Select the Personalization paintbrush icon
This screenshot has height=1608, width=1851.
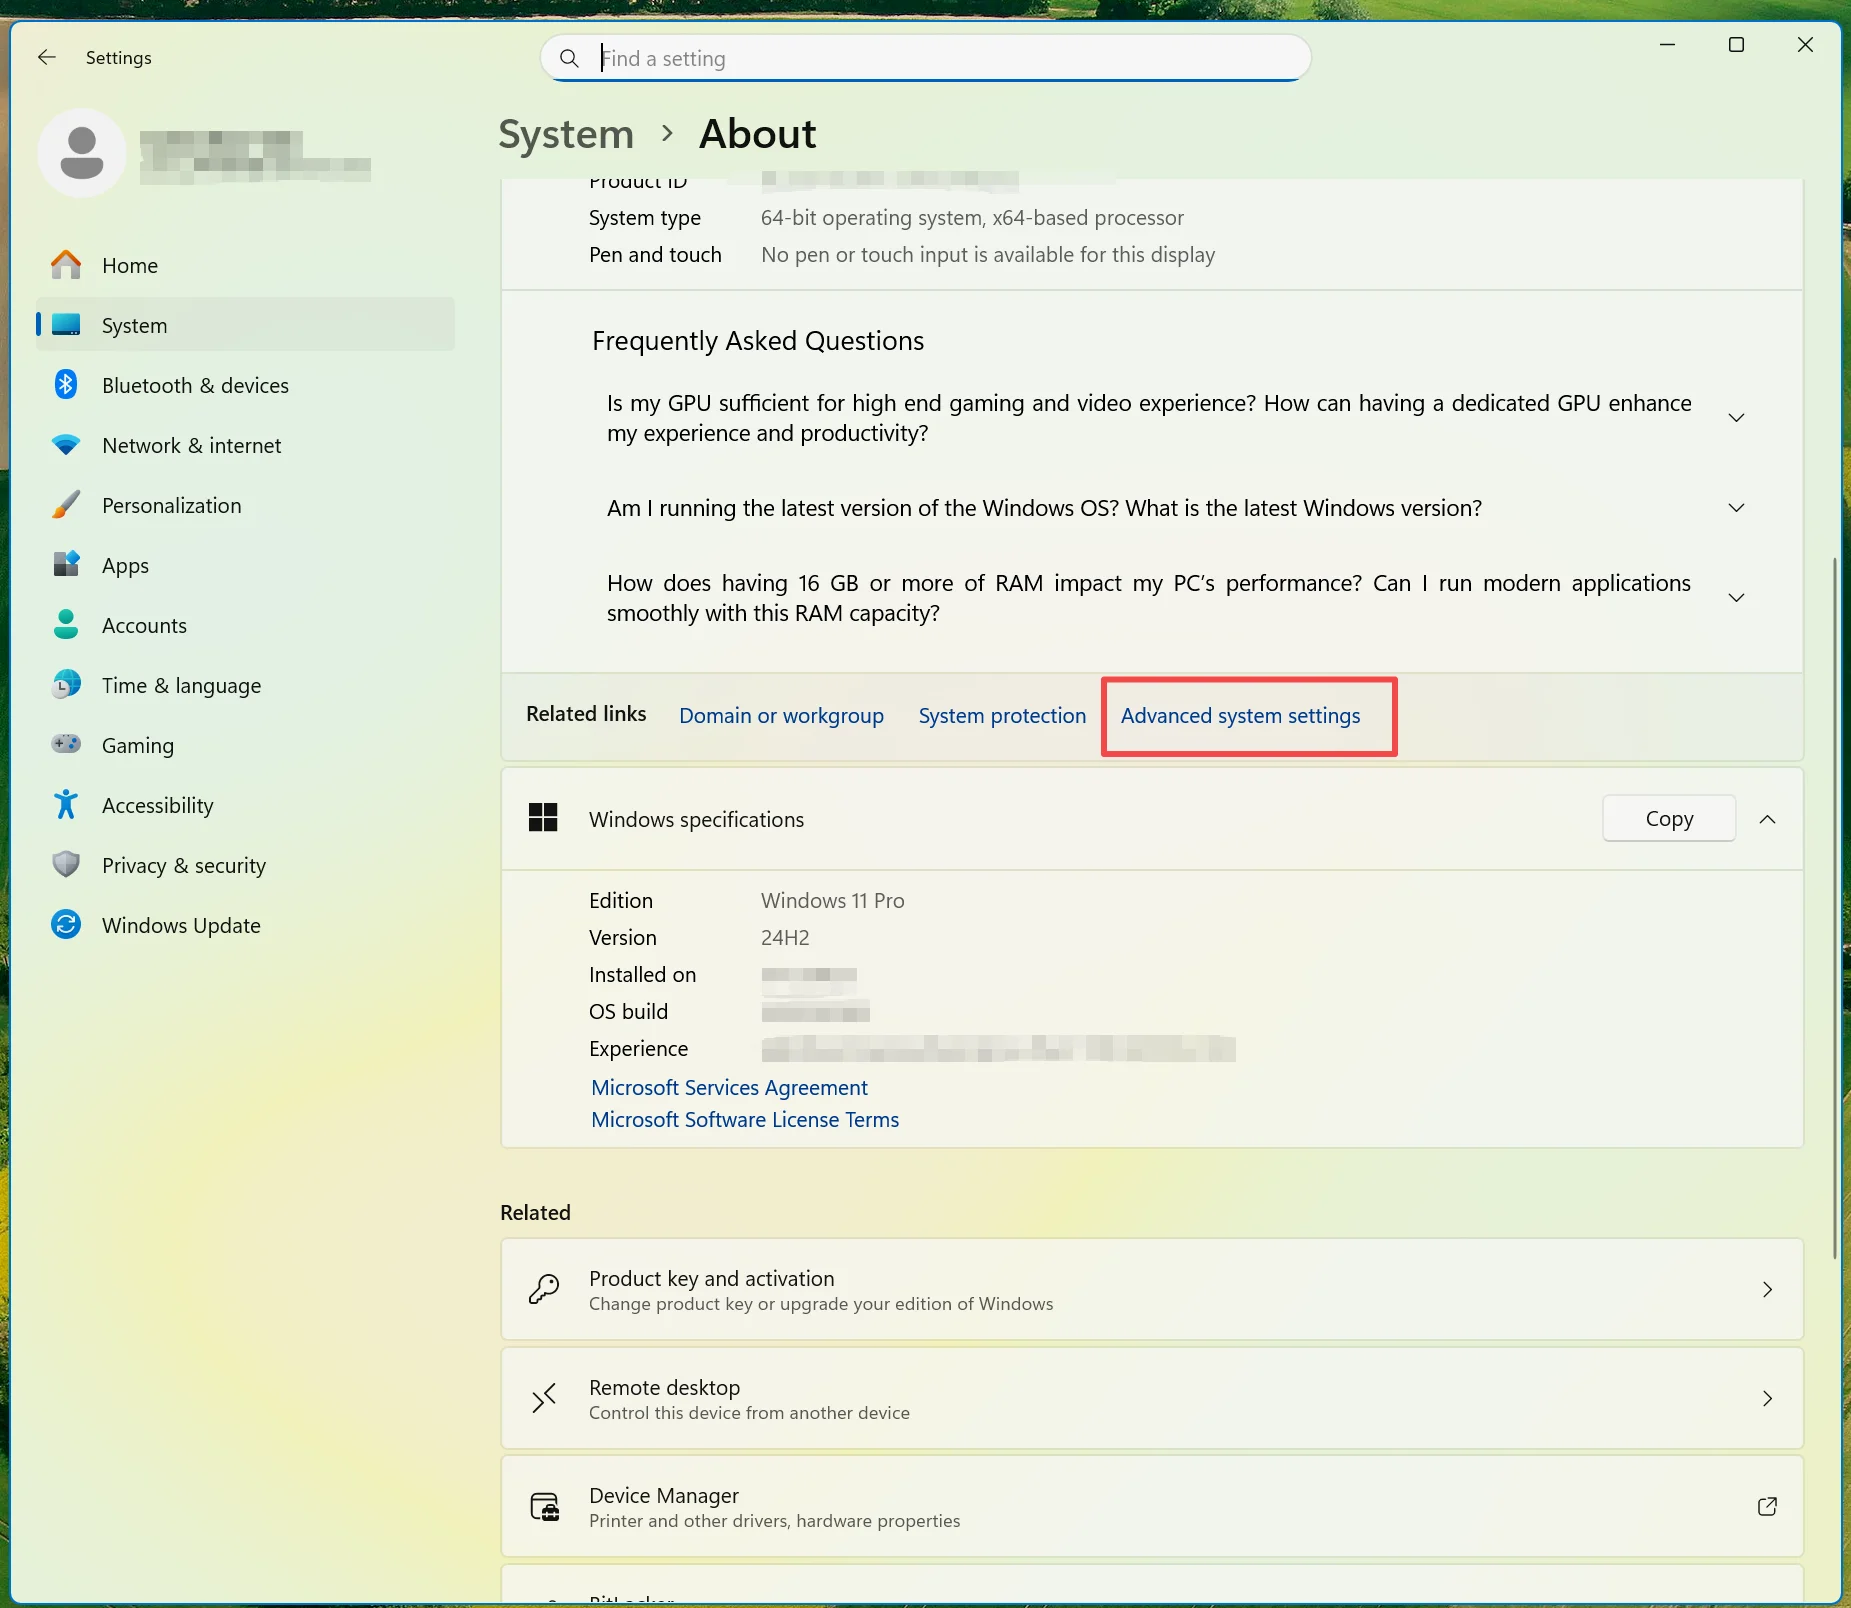(x=66, y=505)
